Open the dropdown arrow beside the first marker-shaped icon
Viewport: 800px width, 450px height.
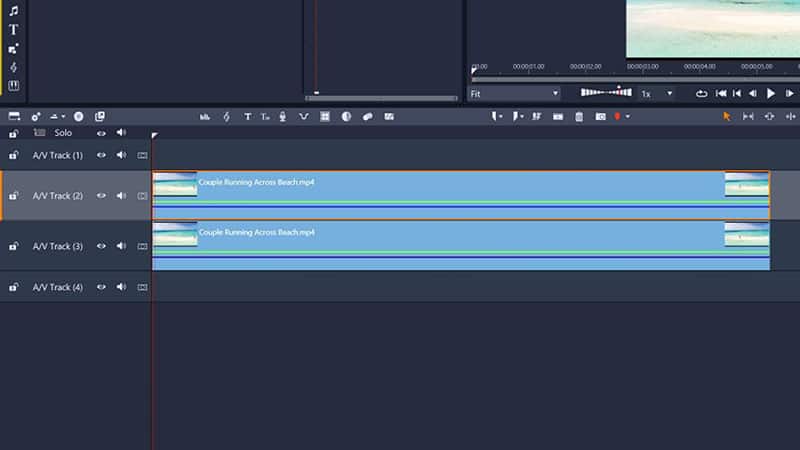pyautogui.click(x=501, y=117)
